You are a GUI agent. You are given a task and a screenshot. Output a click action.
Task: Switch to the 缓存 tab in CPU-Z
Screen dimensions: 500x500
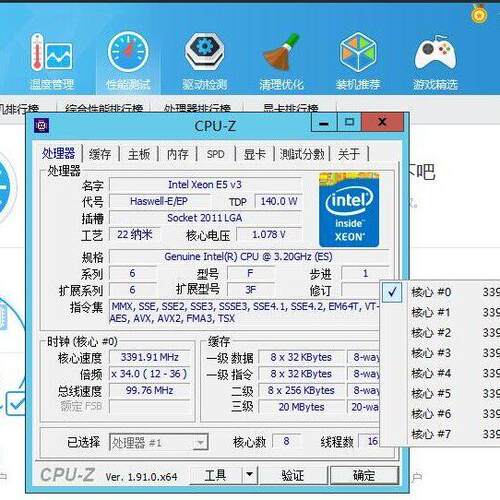(x=100, y=154)
